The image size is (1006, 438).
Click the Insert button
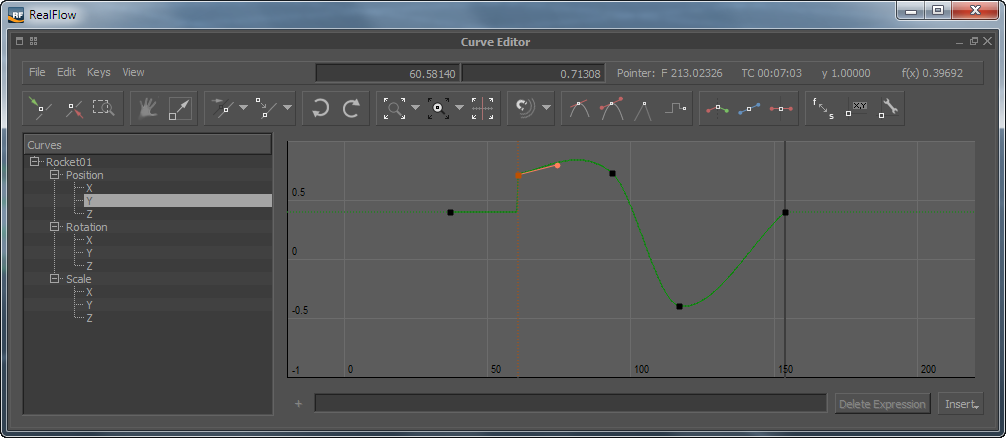tap(961, 404)
